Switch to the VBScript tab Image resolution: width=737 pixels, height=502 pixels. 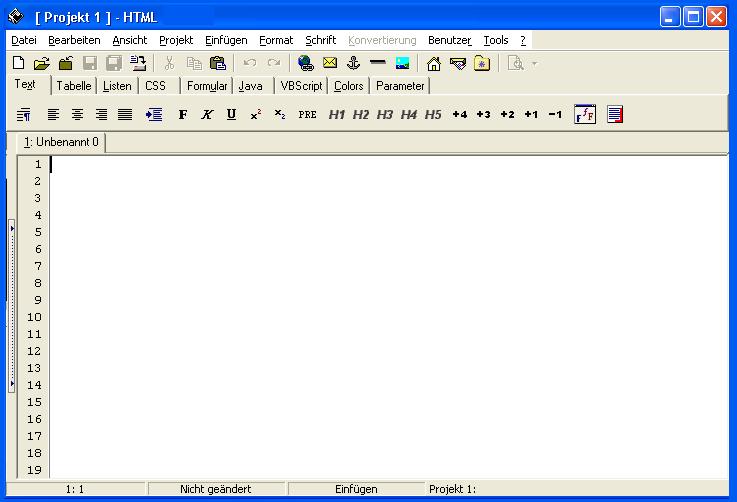[301, 86]
